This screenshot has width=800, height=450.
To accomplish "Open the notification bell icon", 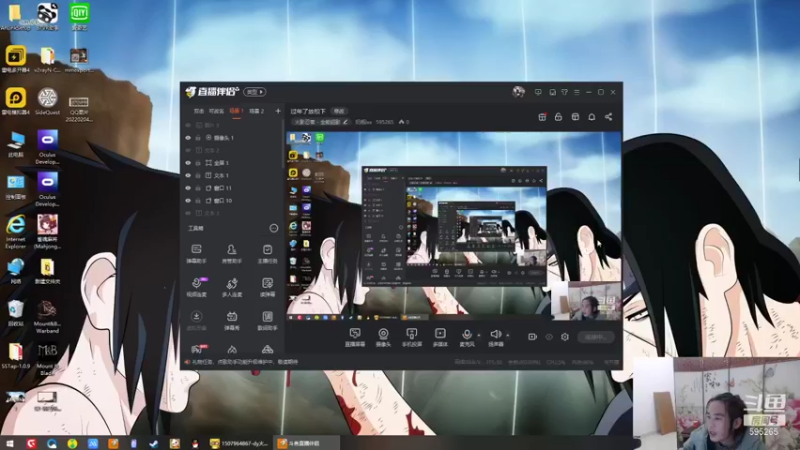I will point(592,117).
